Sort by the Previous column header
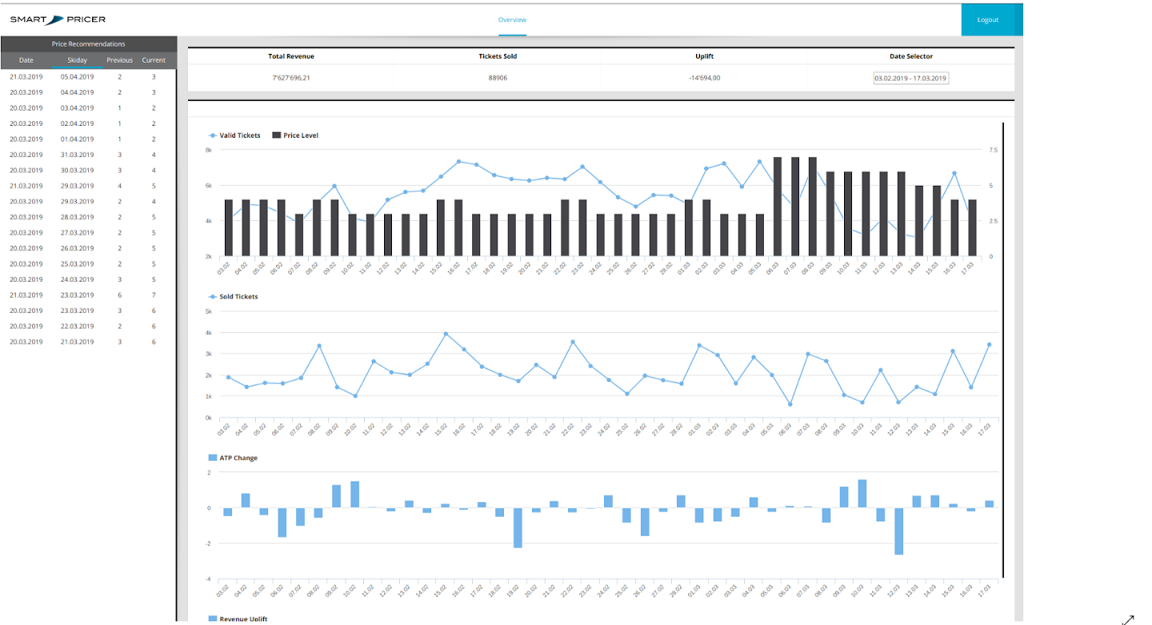Viewport: 1152px width, 625px height. pos(119,60)
